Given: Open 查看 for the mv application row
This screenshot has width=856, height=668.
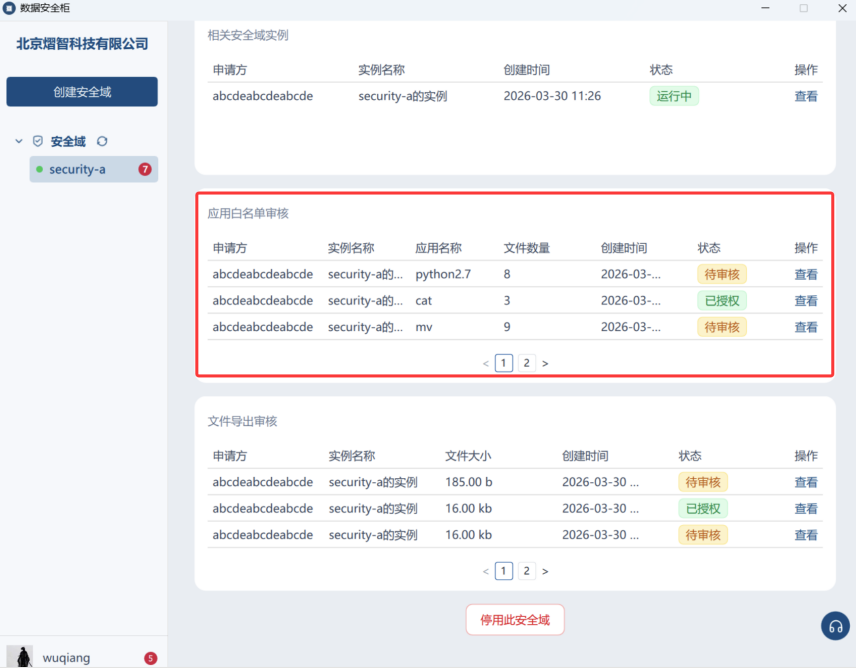Looking at the screenshot, I should [x=806, y=327].
